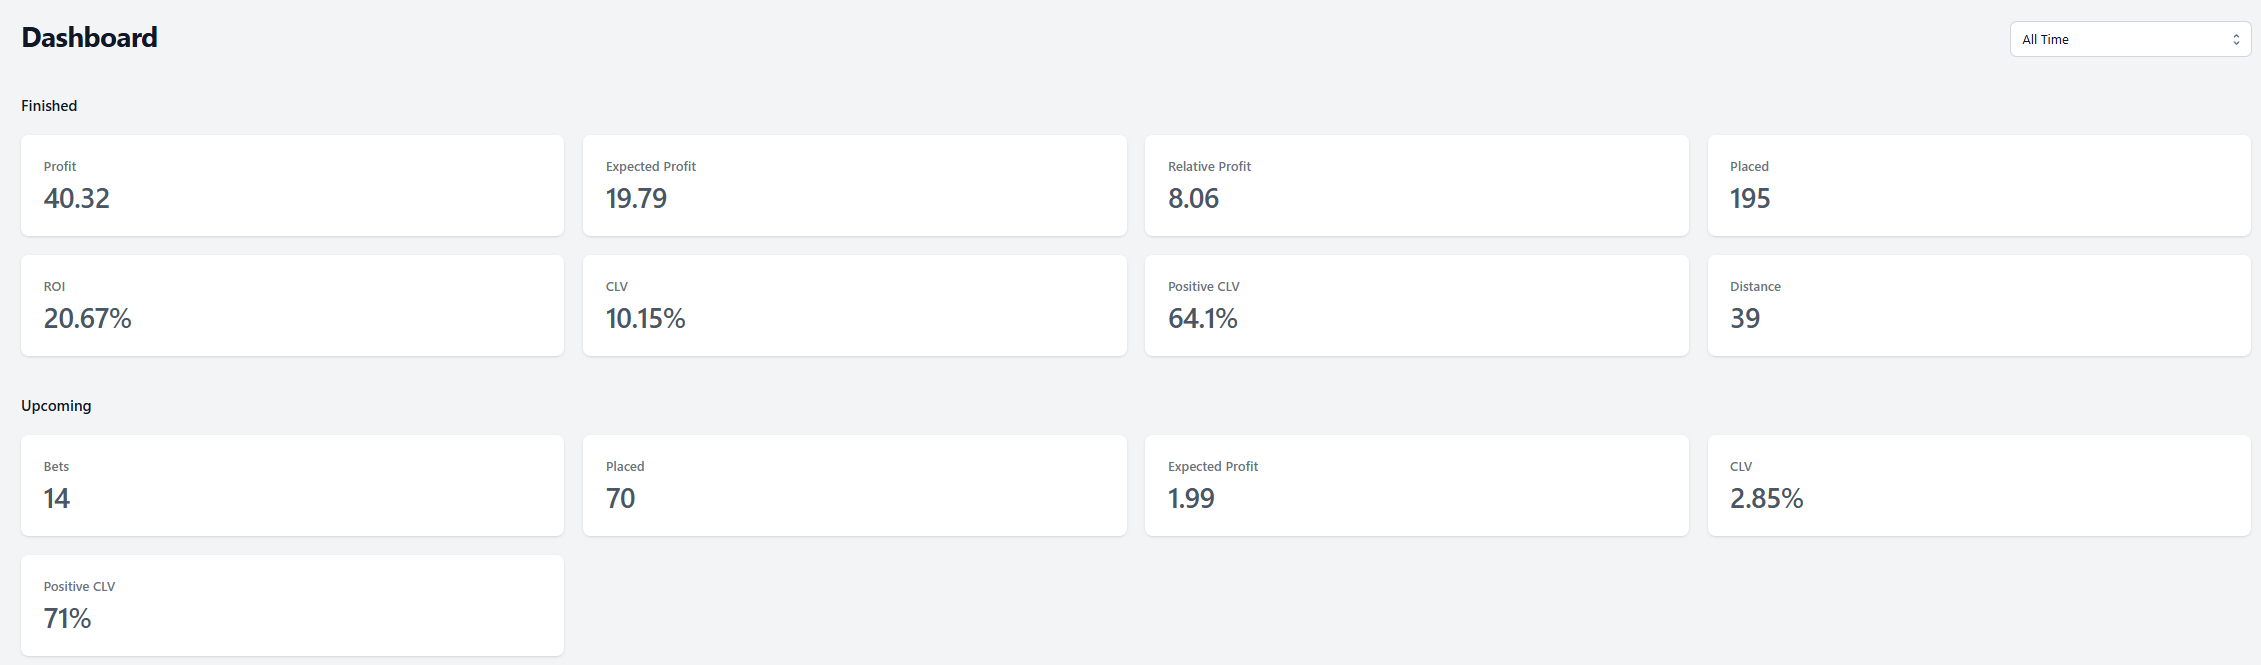Select the Expected Profit 1.99 card
The image size is (2261, 665).
coord(1416,486)
